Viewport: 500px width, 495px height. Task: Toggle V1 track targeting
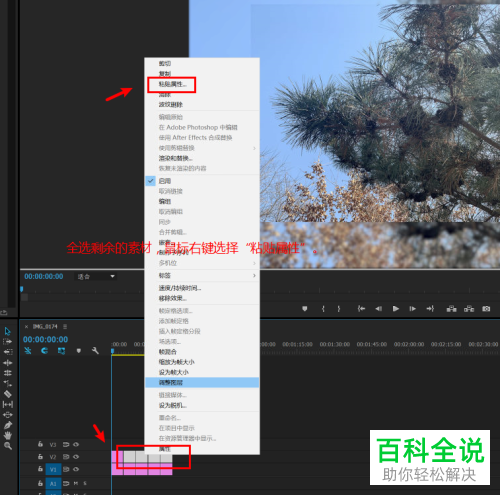pos(53,469)
